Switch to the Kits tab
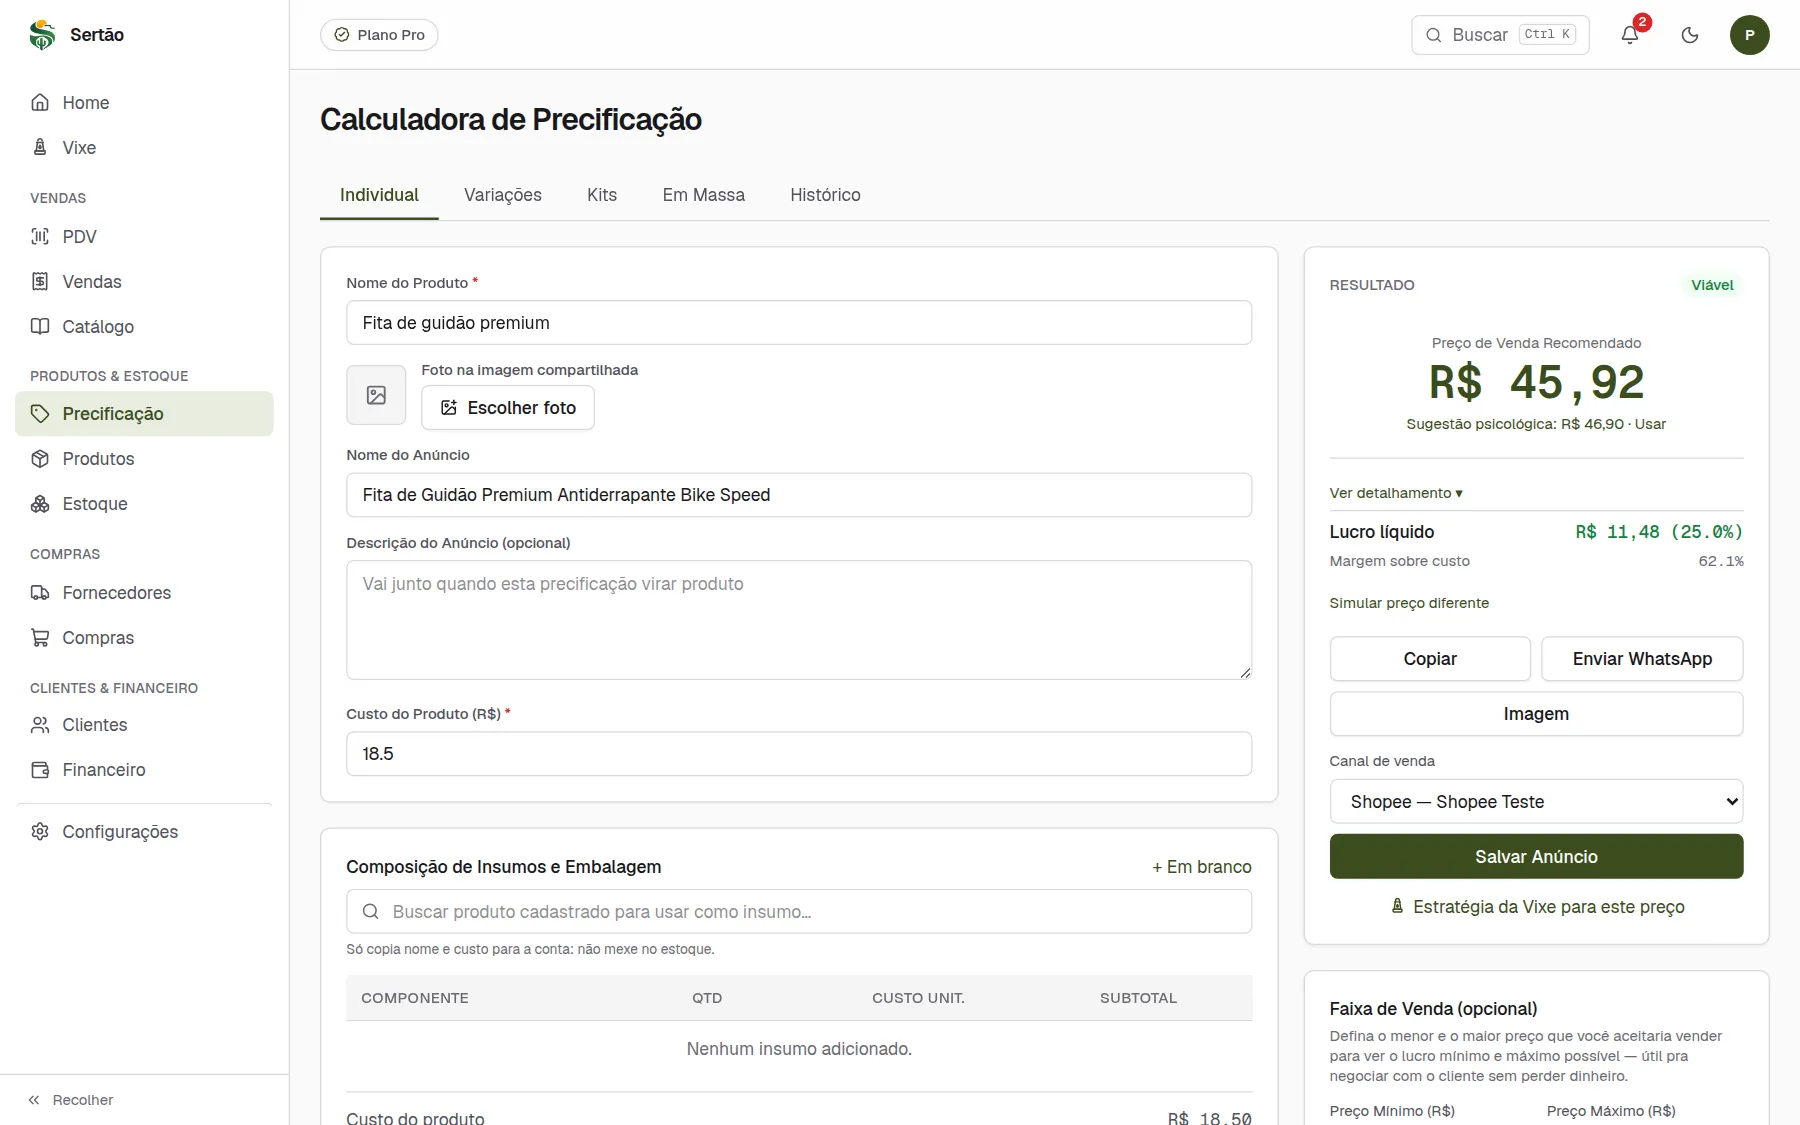Image resolution: width=1800 pixels, height=1125 pixels. (x=602, y=195)
